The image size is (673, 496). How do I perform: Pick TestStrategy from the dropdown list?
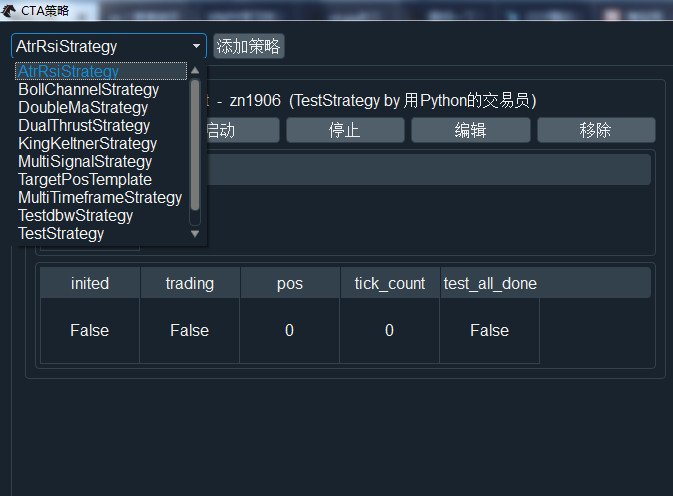[x=61, y=233]
